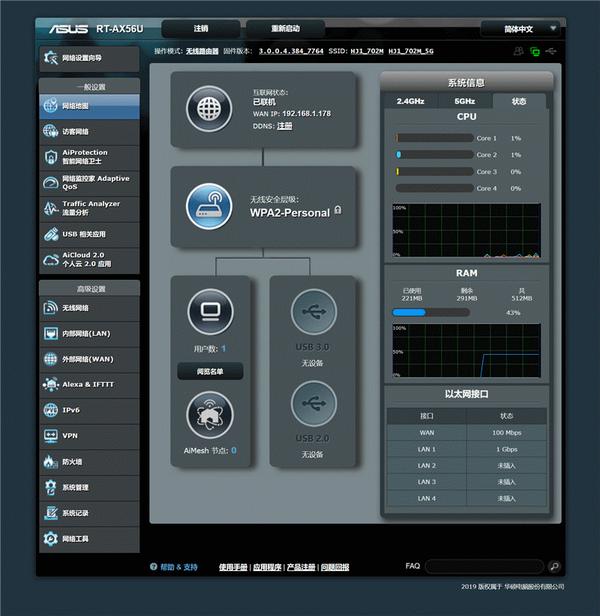
Task: Click the USB 3.0 port icon
Action: (314, 312)
